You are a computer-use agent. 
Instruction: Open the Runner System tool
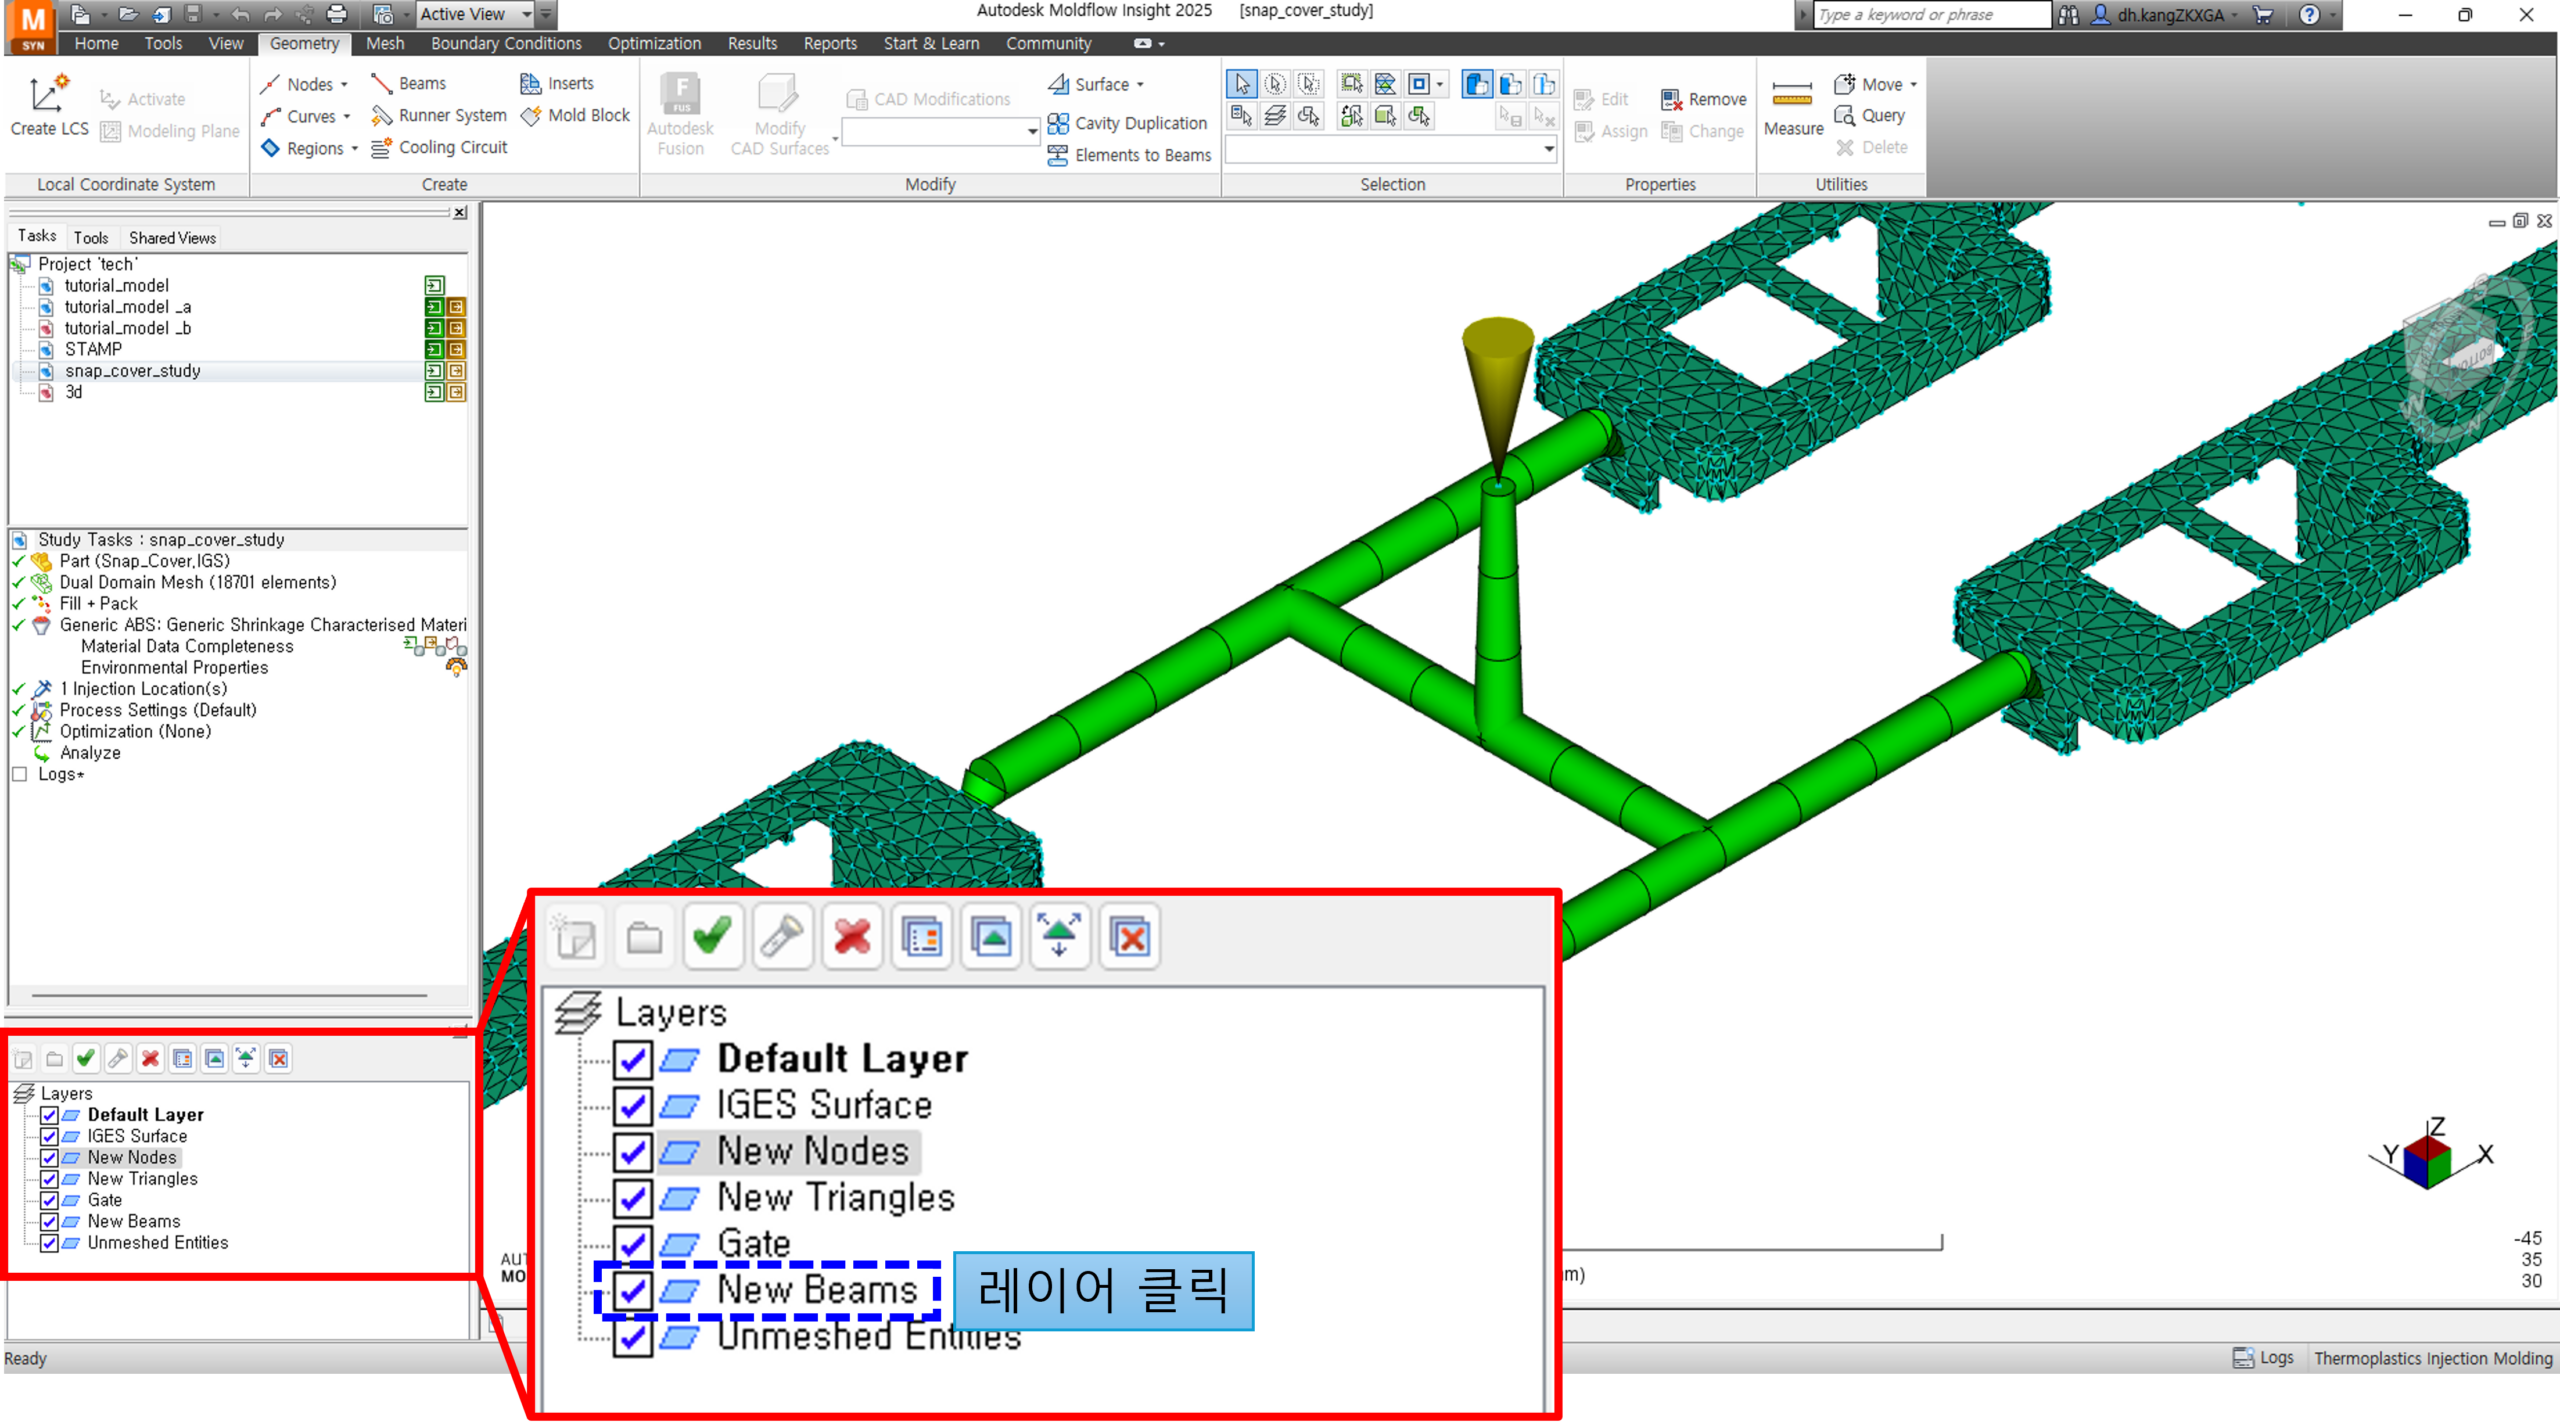pyautogui.click(x=439, y=116)
